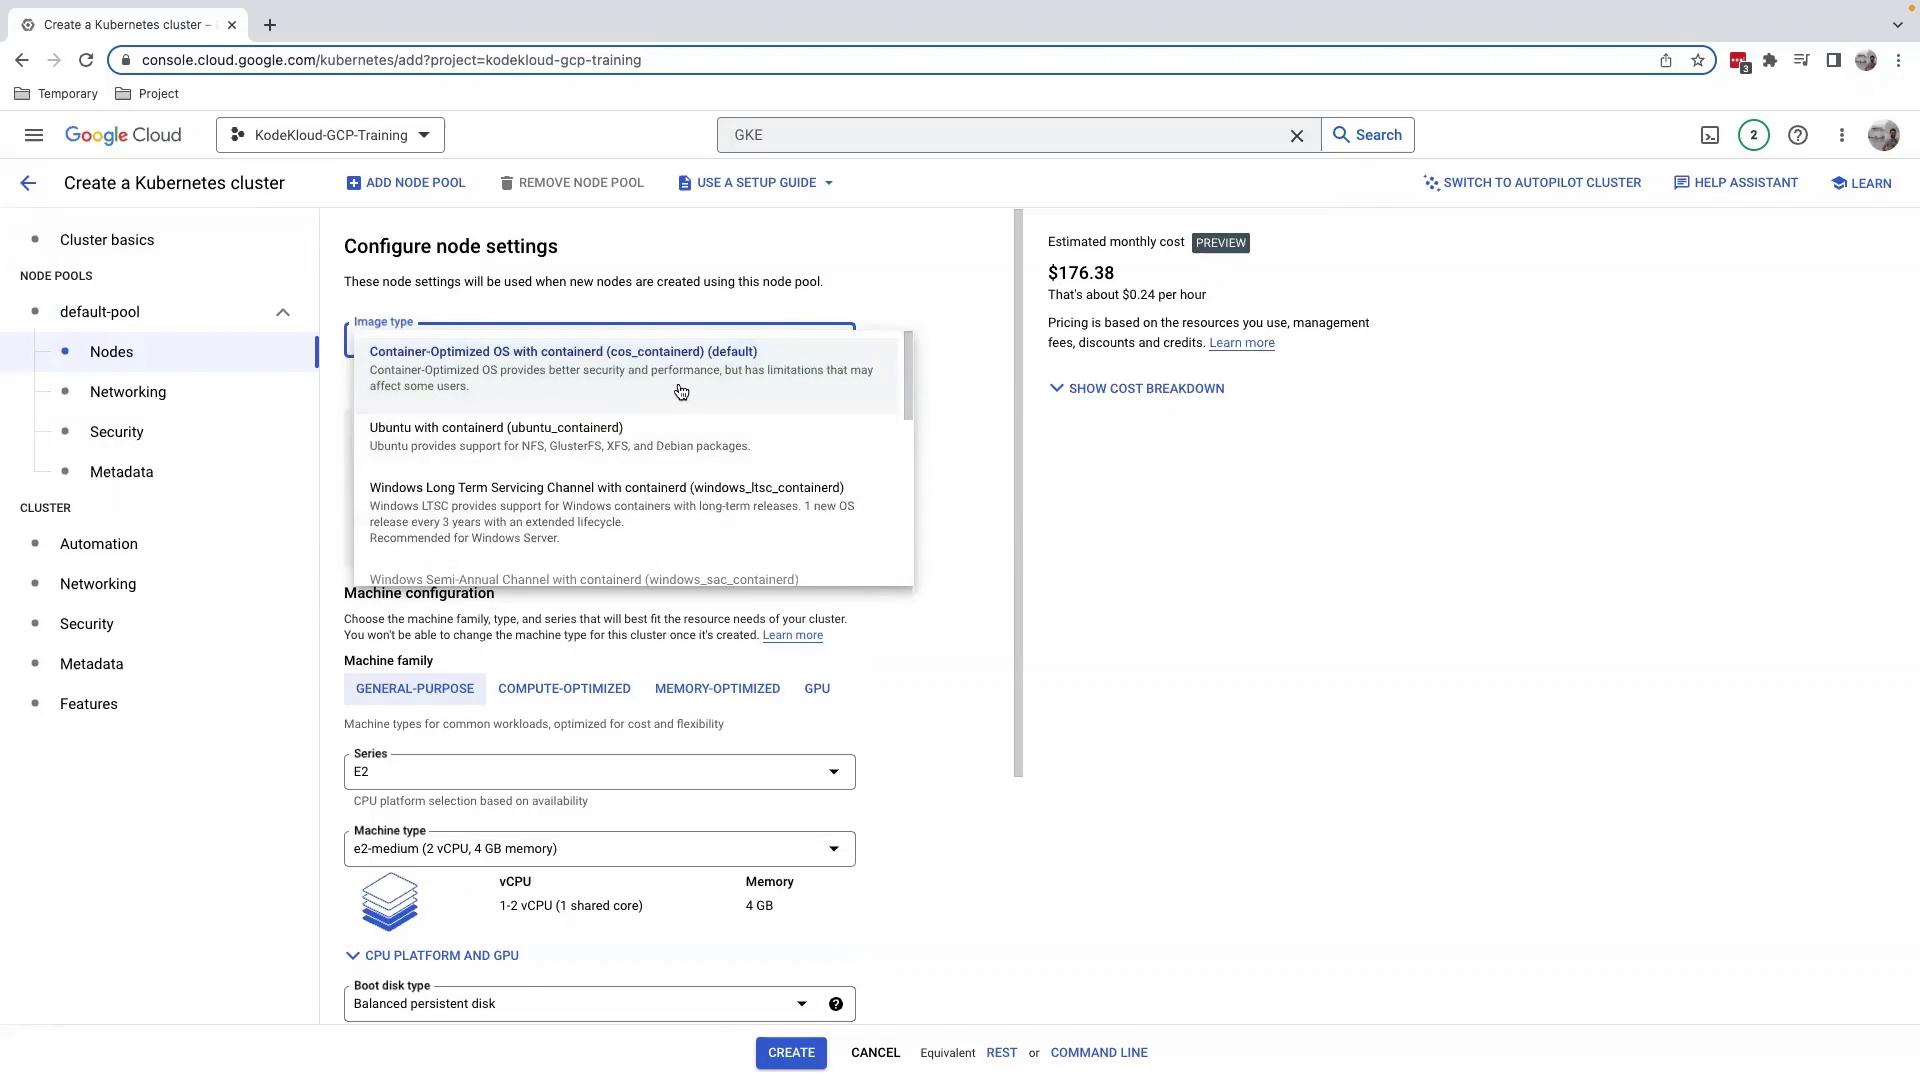Clear the GKE search text with X
1920x1080 pixels.
pyautogui.click(x=1297, y=136)
